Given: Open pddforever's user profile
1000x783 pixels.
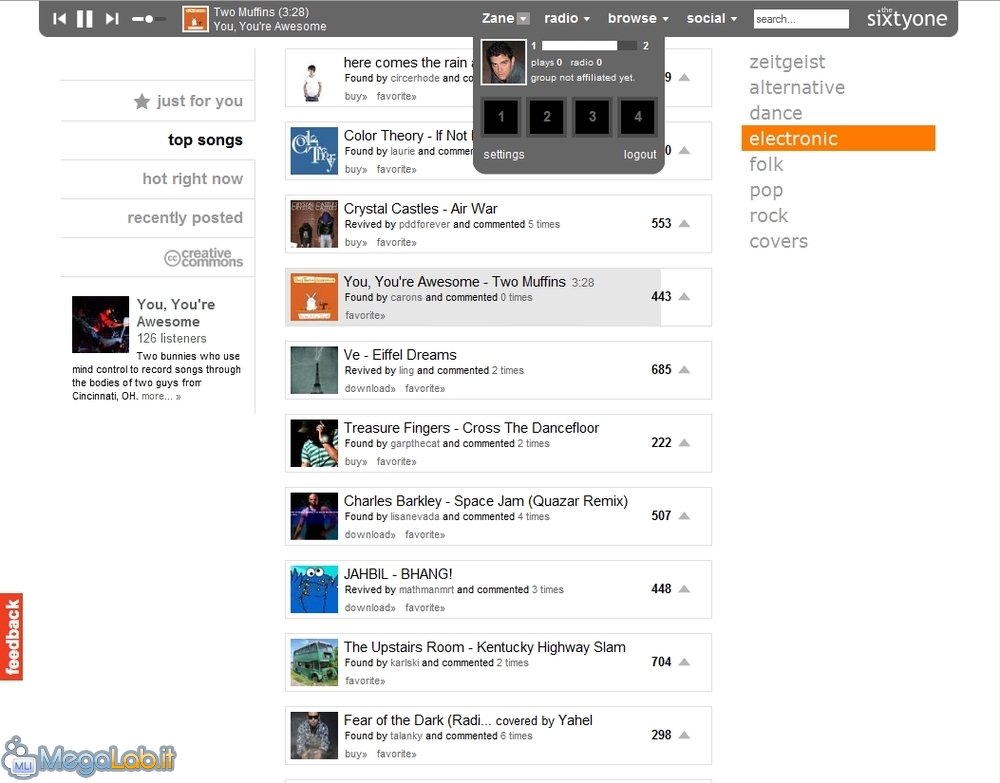Looking at the screenshot, I should [424, 224].
